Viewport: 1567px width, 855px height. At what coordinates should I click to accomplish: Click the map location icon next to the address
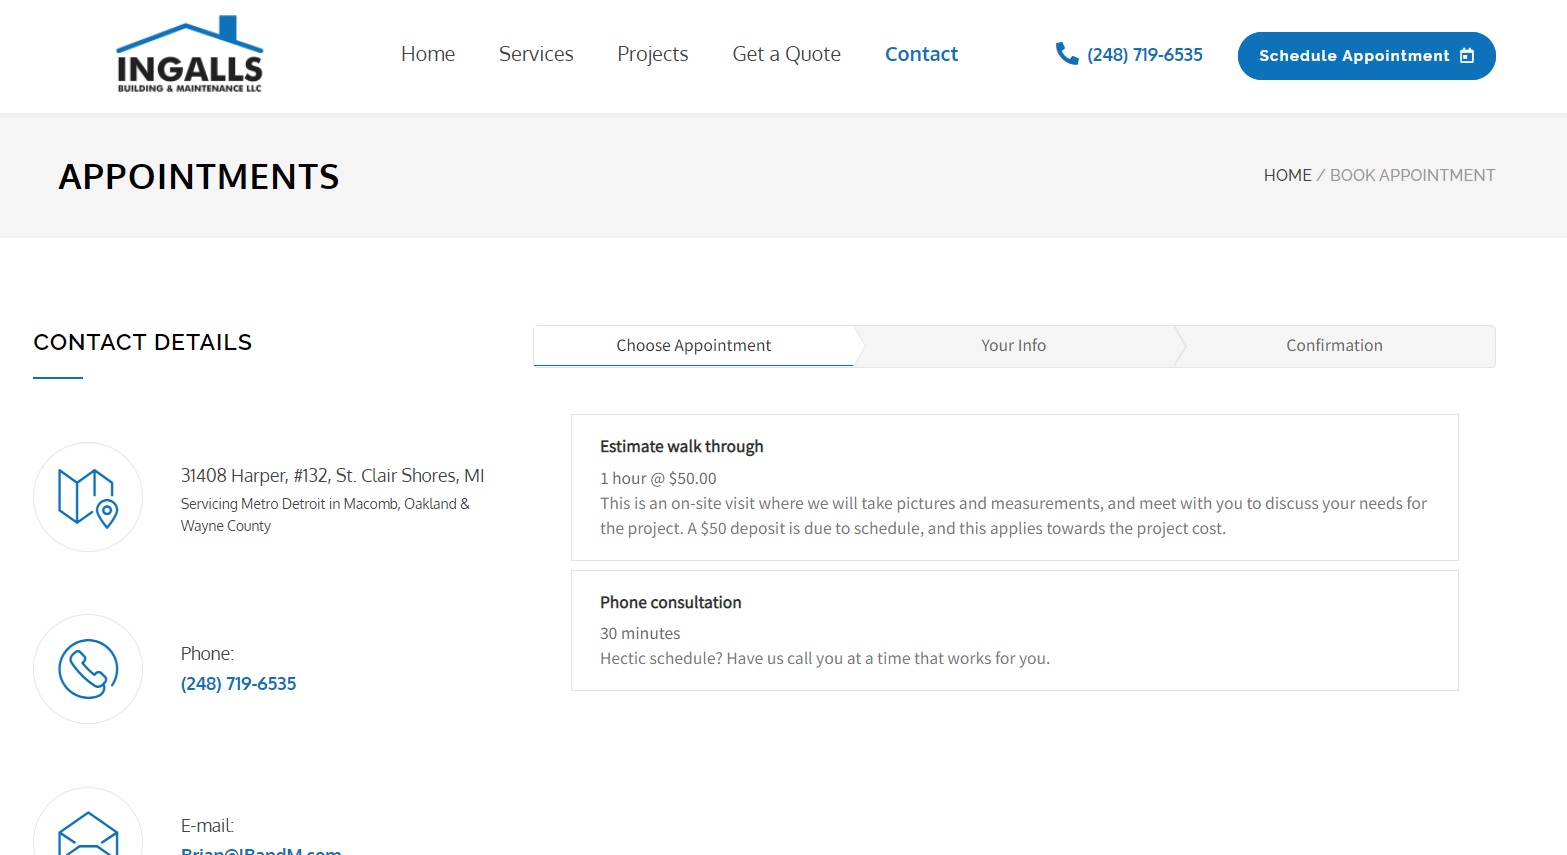(88, 496)
